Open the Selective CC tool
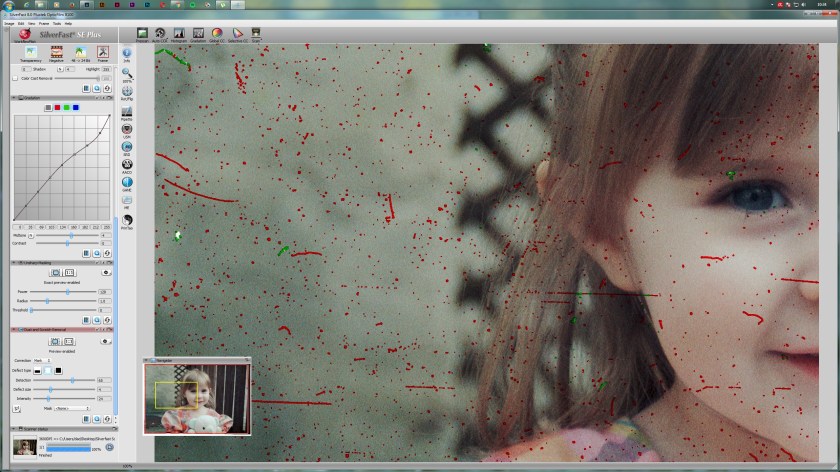Viewport: 840px width, 472px height. (237, 33)
